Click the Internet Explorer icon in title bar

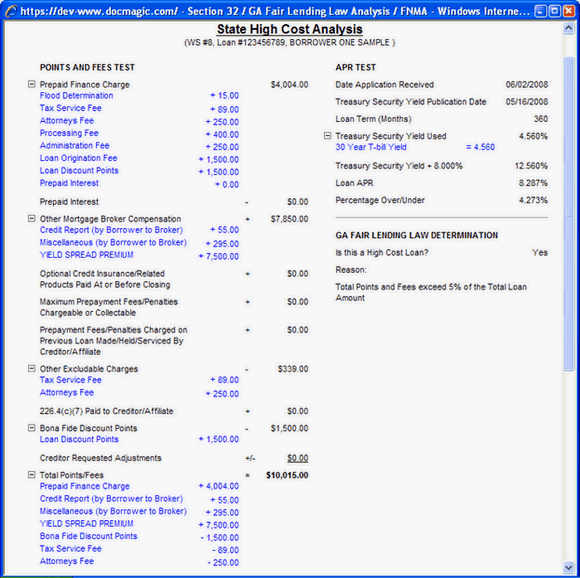11,11
